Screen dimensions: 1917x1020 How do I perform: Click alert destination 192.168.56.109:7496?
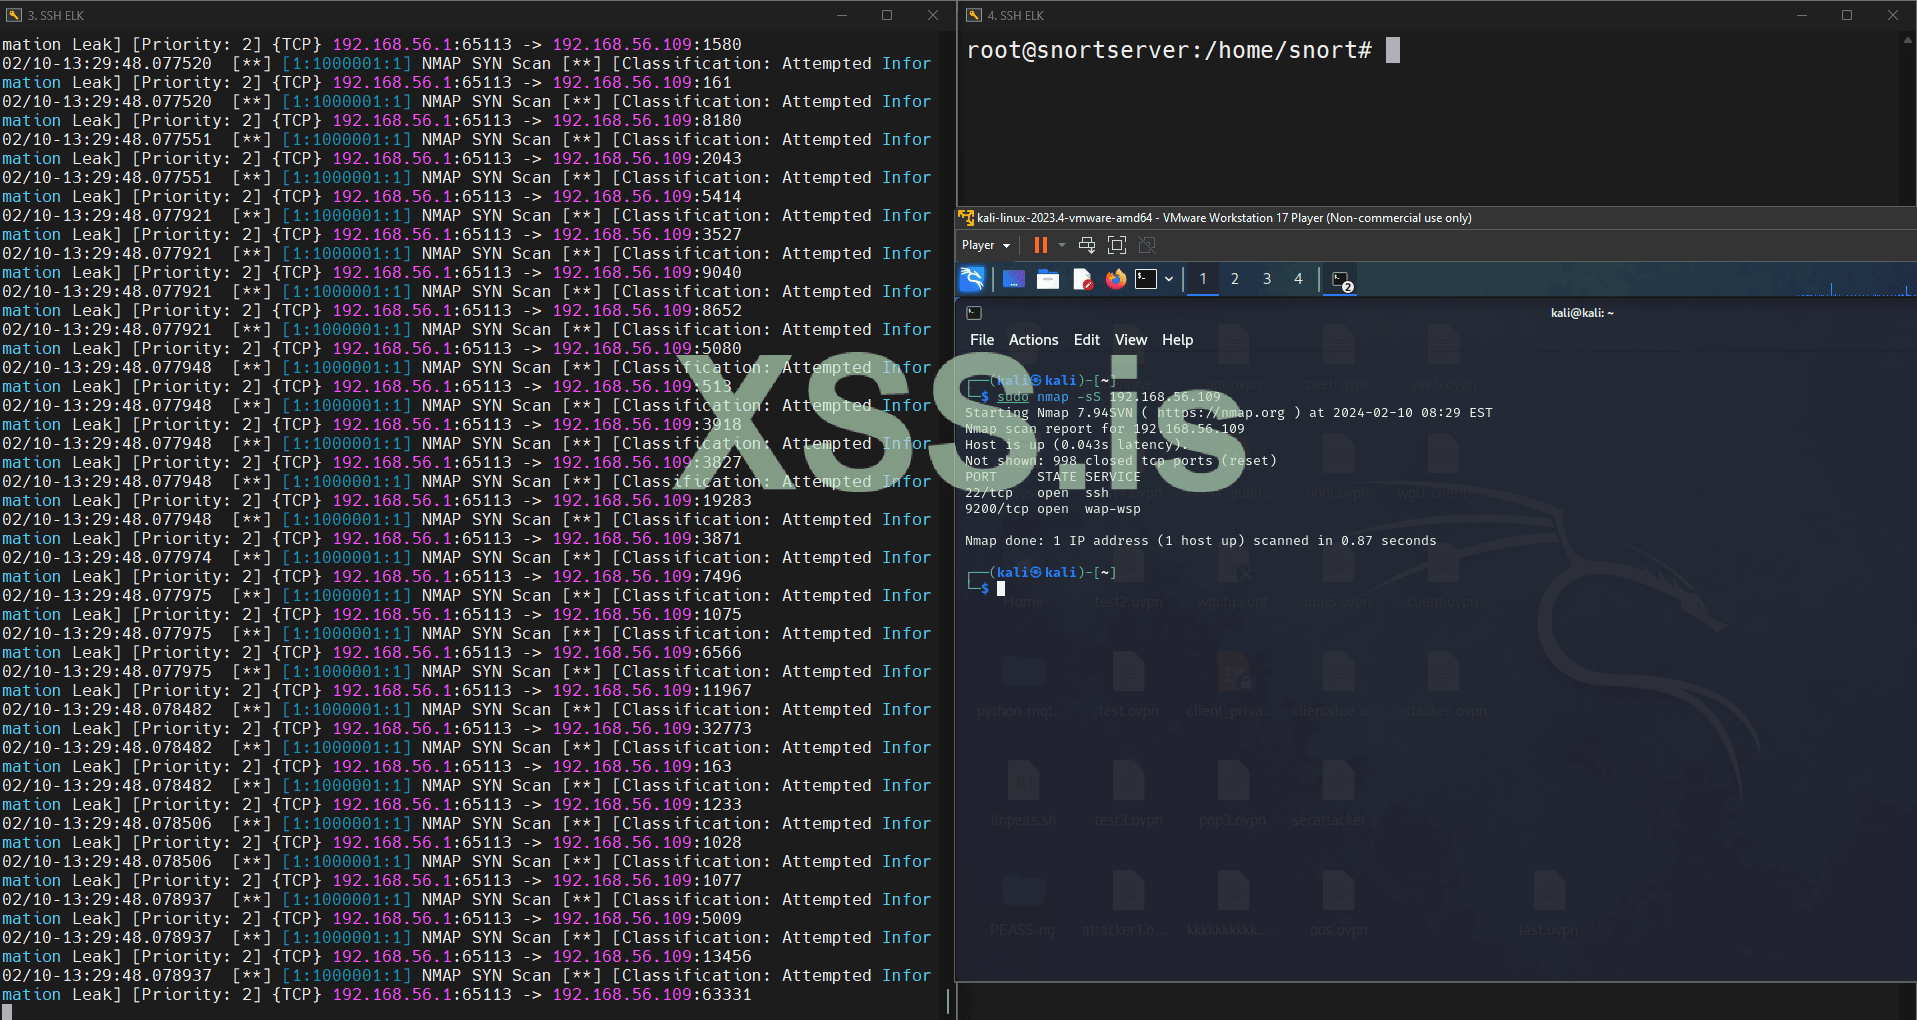(647, 576)
